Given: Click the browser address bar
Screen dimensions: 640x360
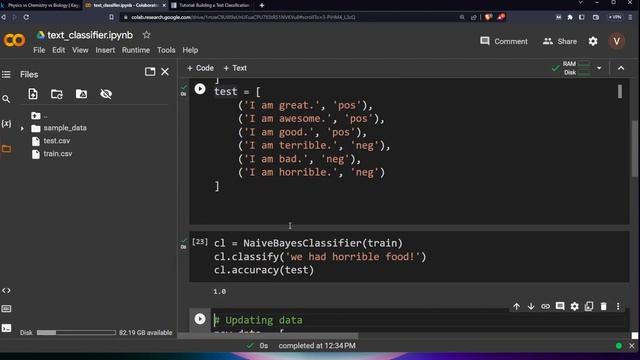Looking at the screenshot, I should (286, 17).
